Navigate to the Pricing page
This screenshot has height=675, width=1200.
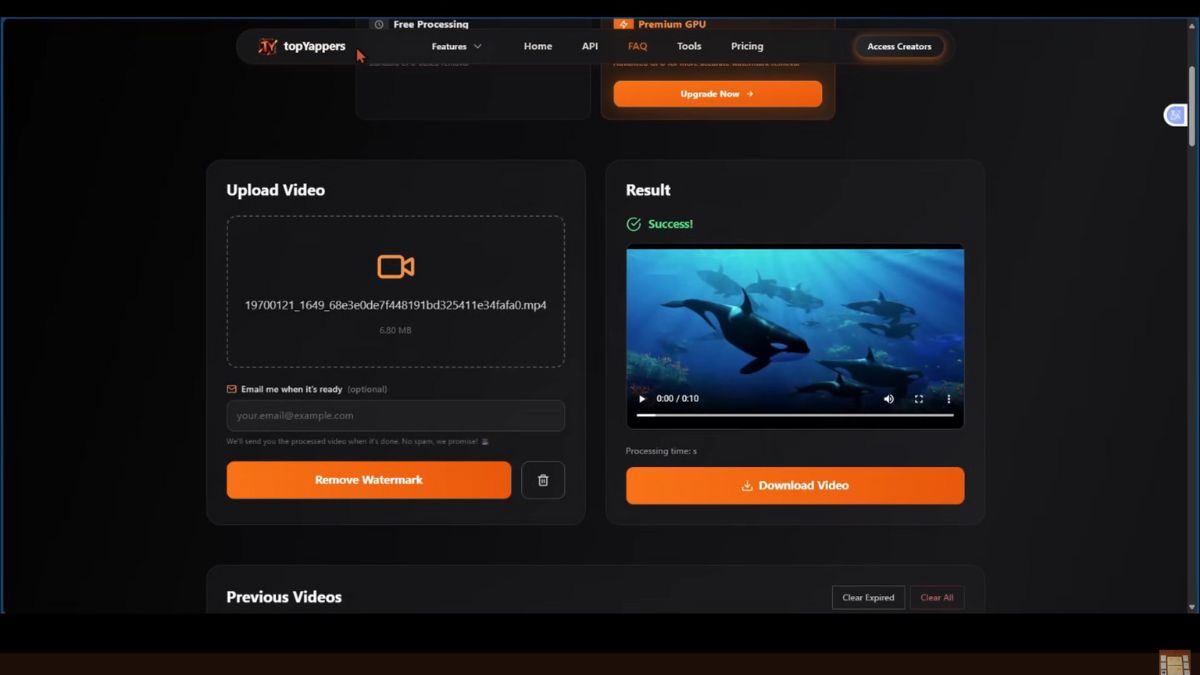pyautogui.click(x=747, y=47)
